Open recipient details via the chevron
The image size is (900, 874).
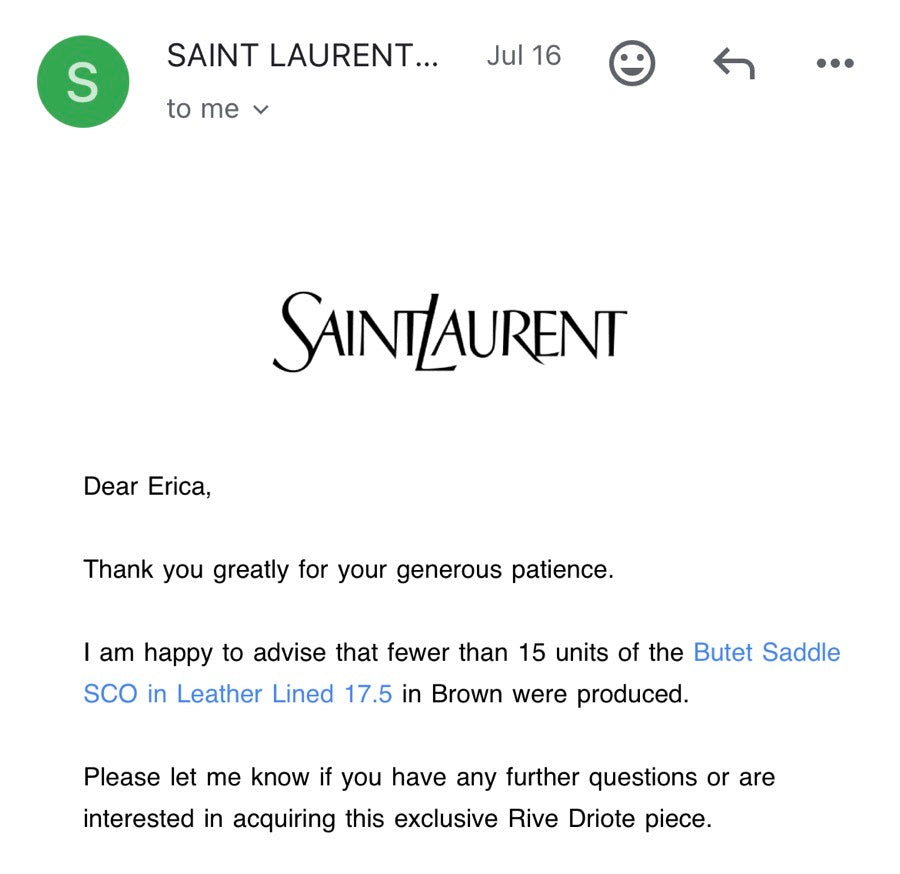coord(259,110)
